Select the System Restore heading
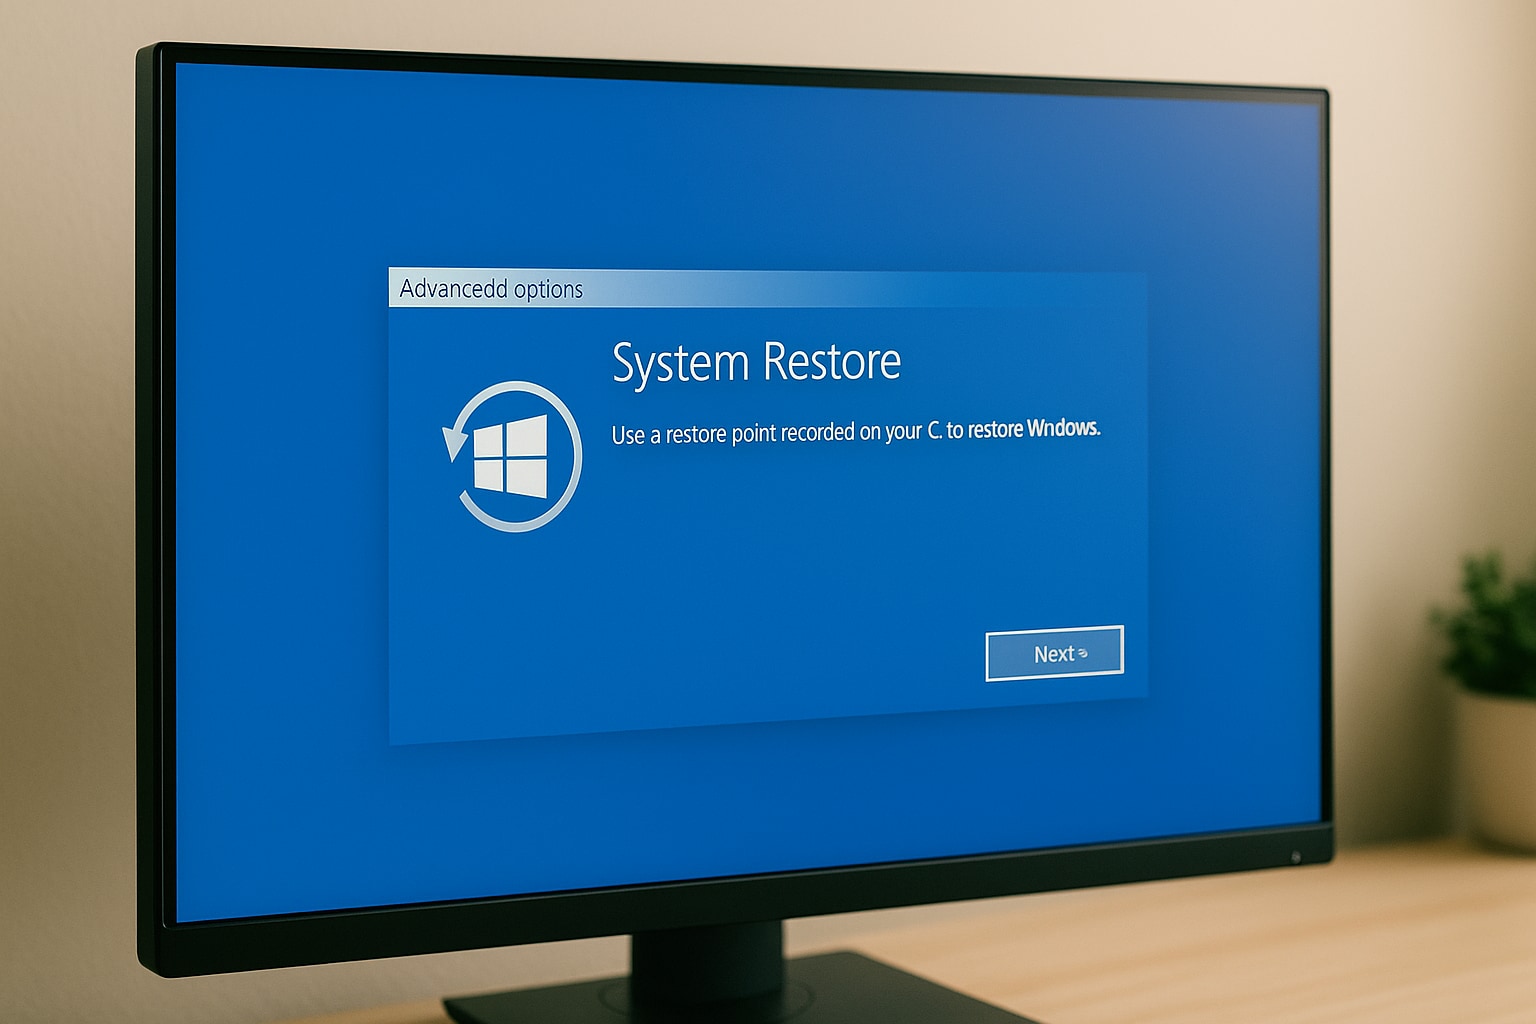Viewport: 1536px width, 1024px height. click(756, 362)
